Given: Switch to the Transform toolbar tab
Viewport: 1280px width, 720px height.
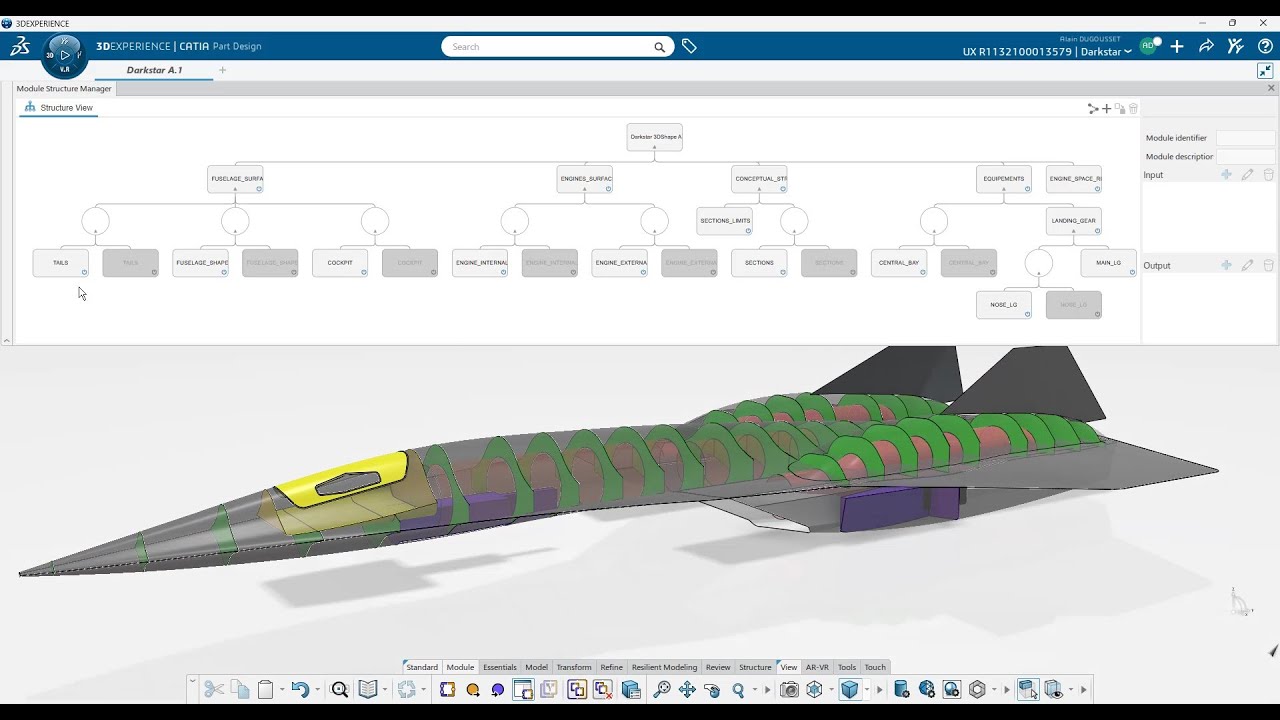Looking at the screenshot, I should 574,667.
